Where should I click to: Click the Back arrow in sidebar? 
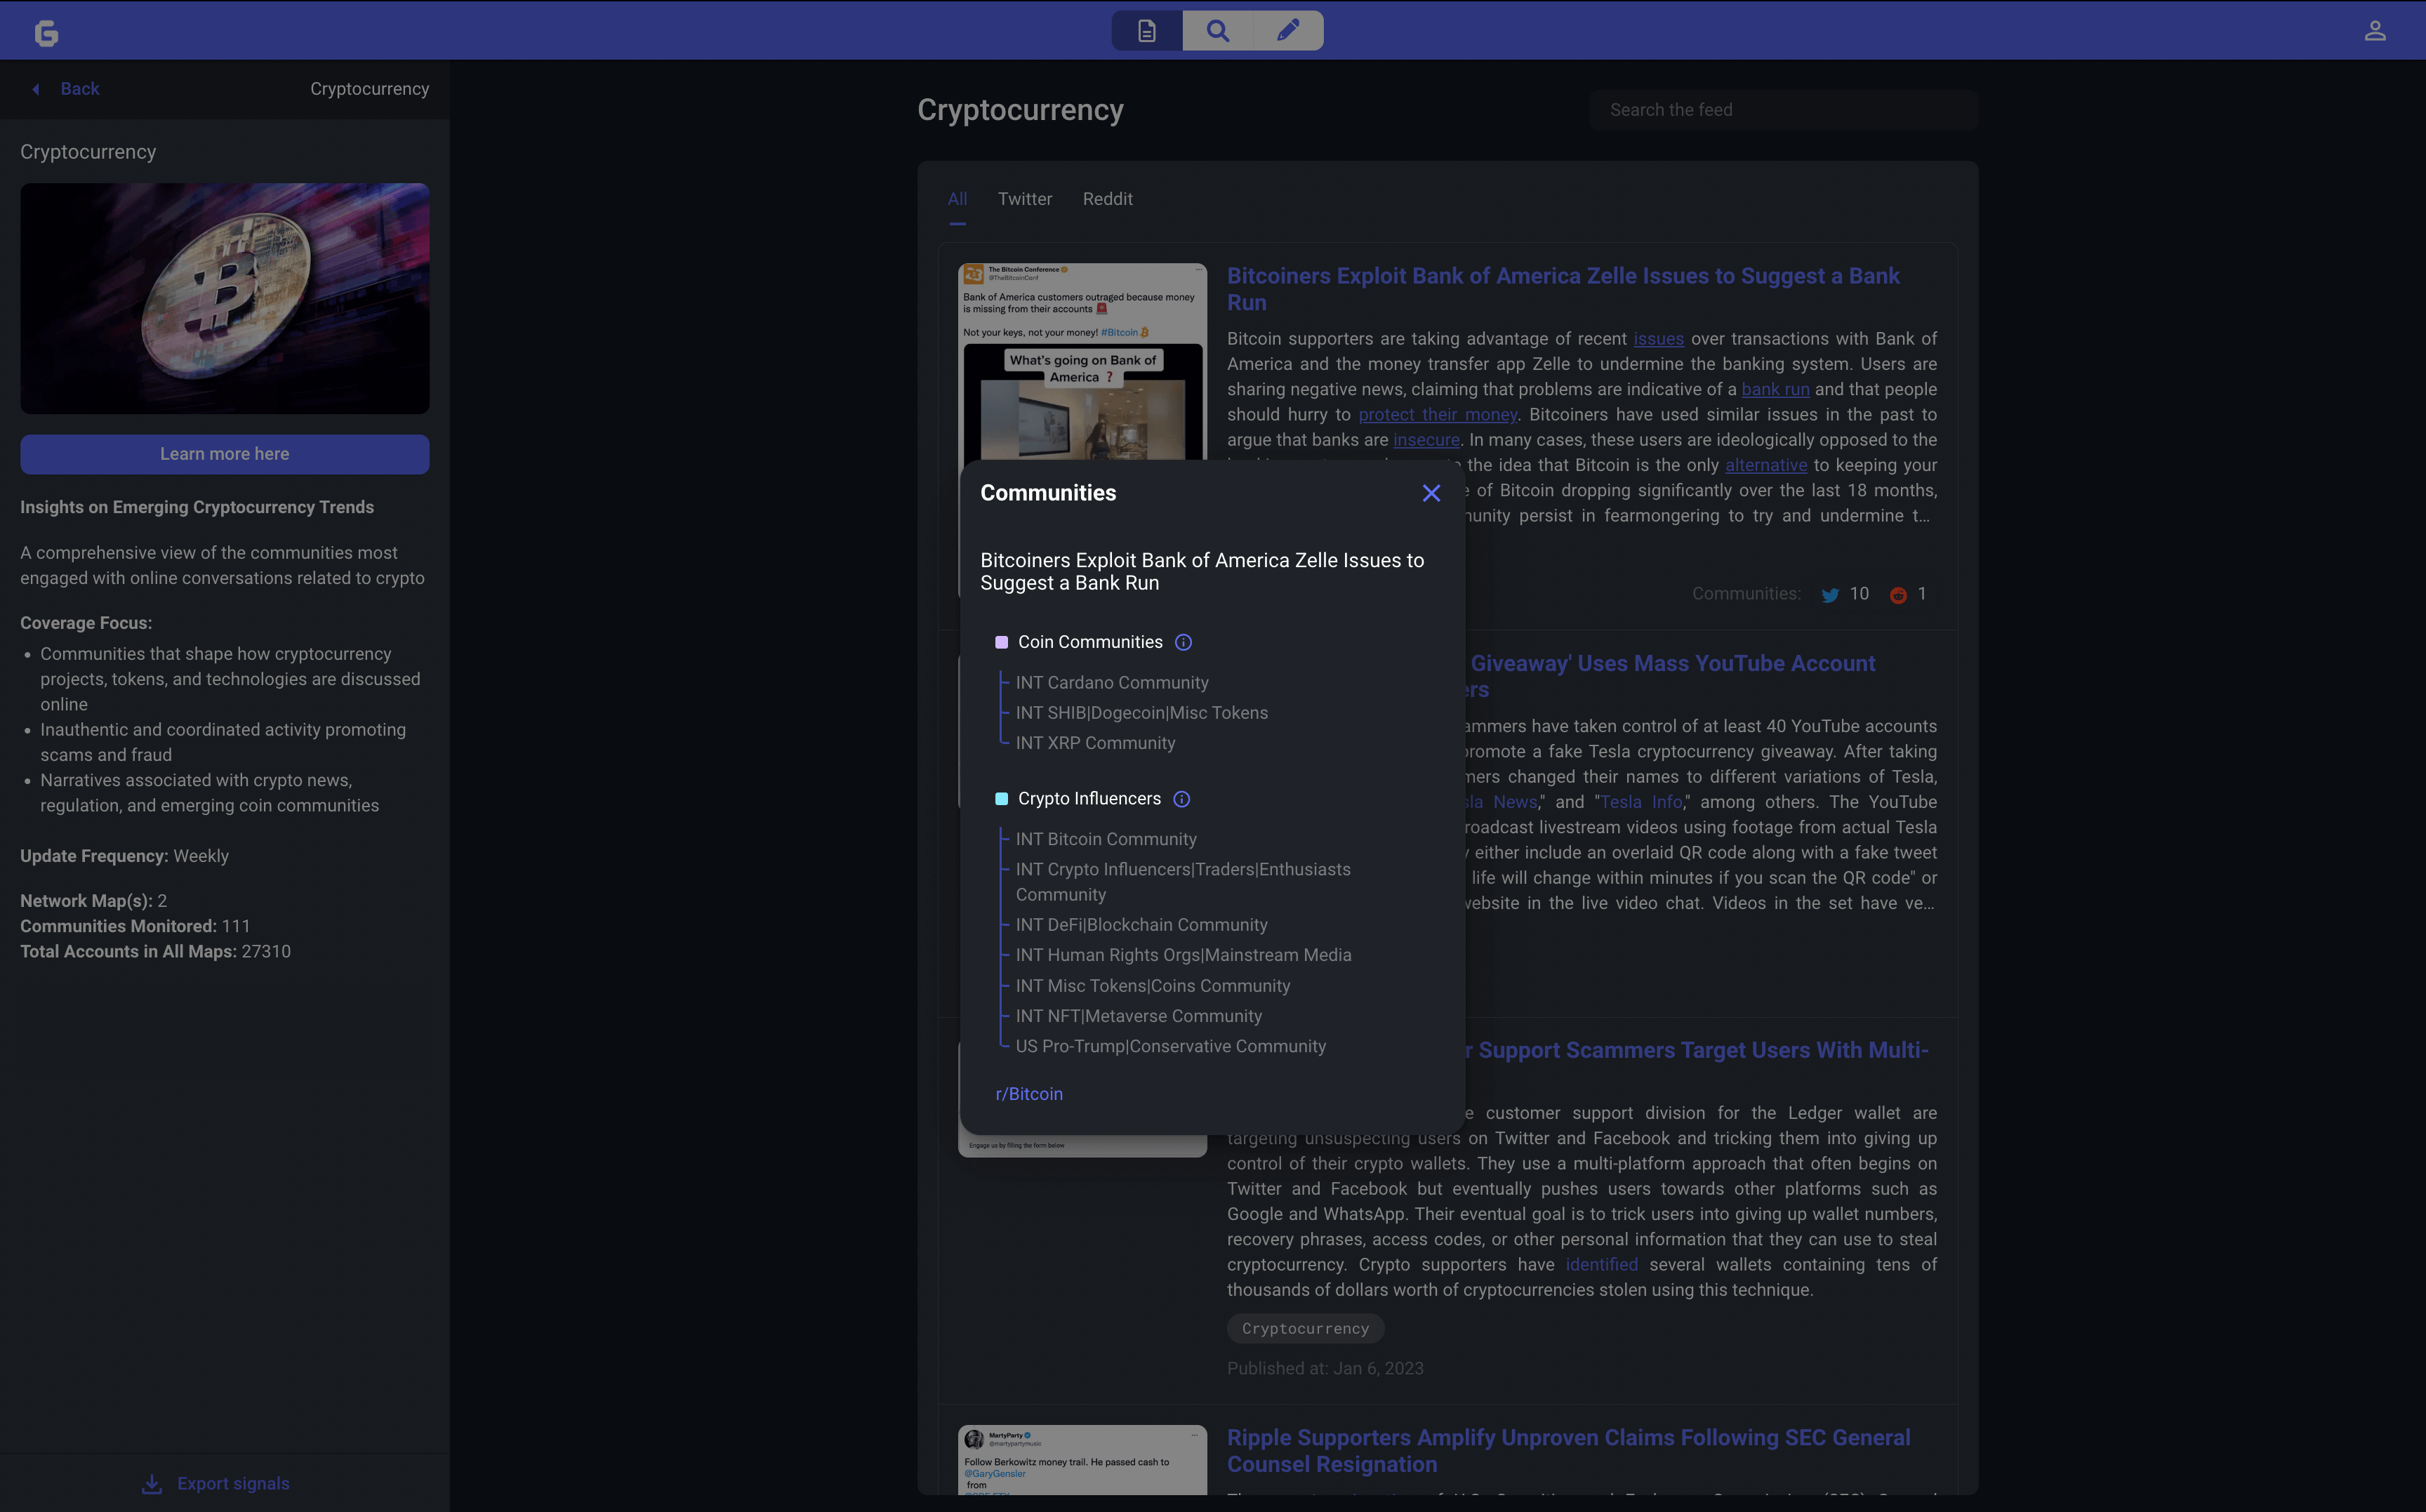36,89
